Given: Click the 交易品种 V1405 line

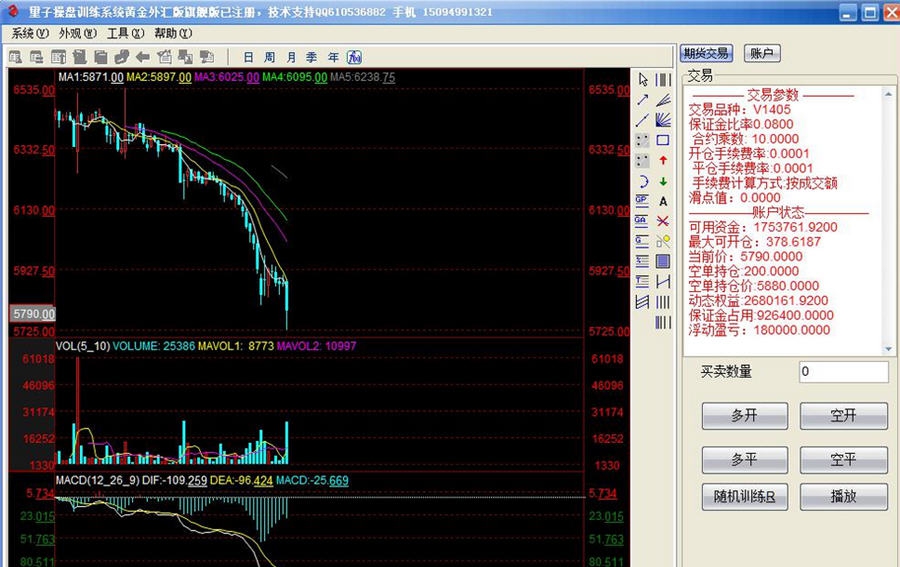Looking at the screenshot, I should [x=739, y=110].
